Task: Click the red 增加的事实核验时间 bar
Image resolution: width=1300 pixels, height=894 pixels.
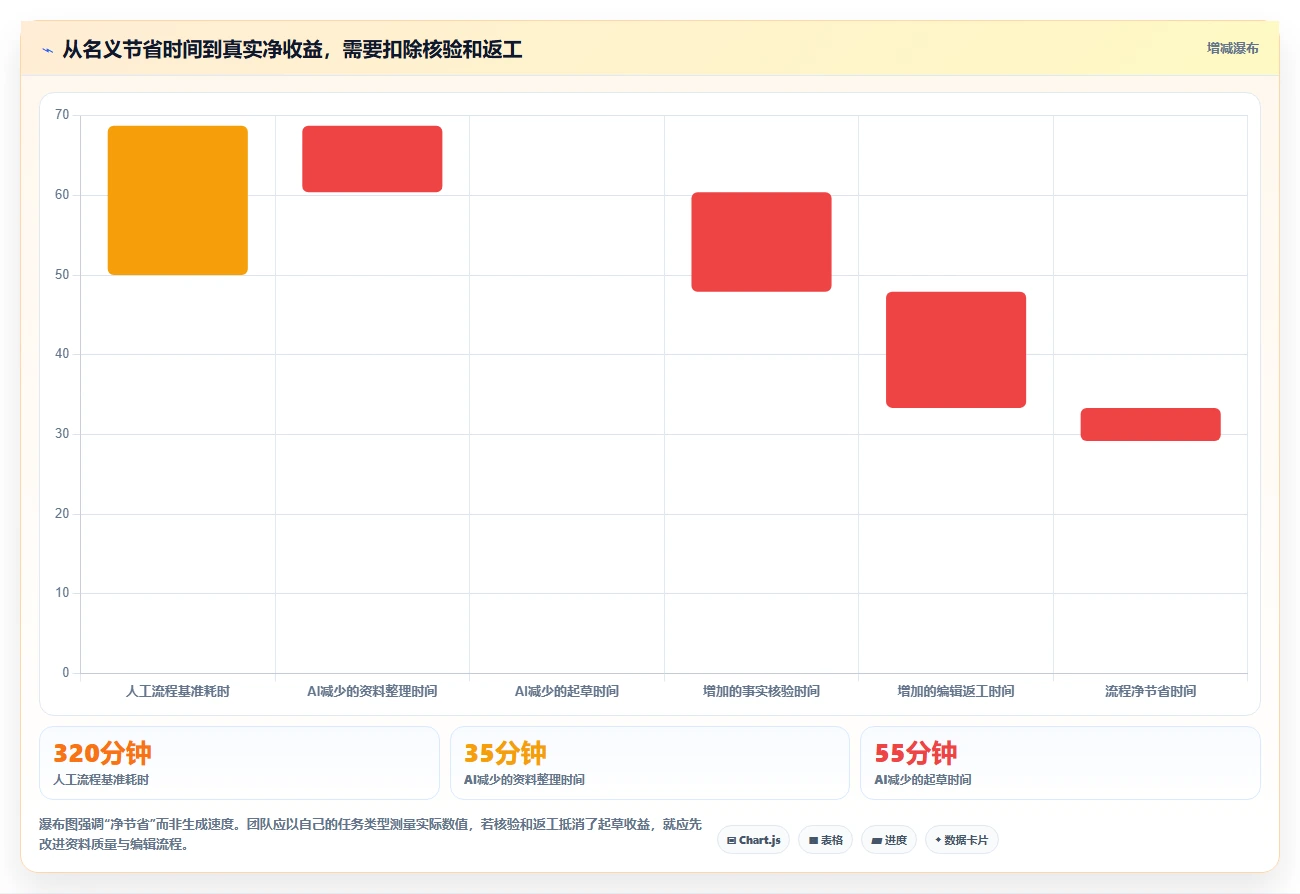Action: tap(761, 242)
